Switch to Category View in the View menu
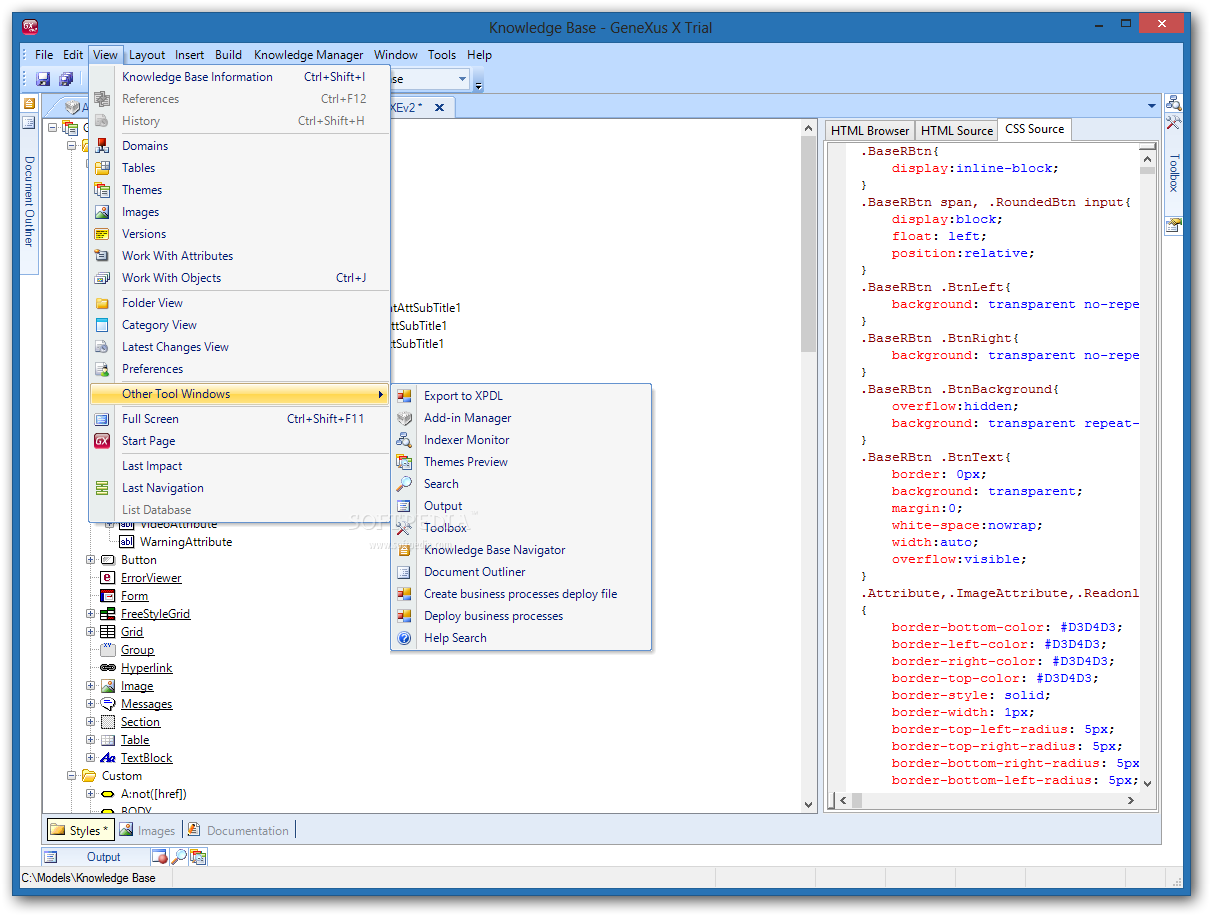The height and width of the screenshot is (916, 1211). (240, 325)
